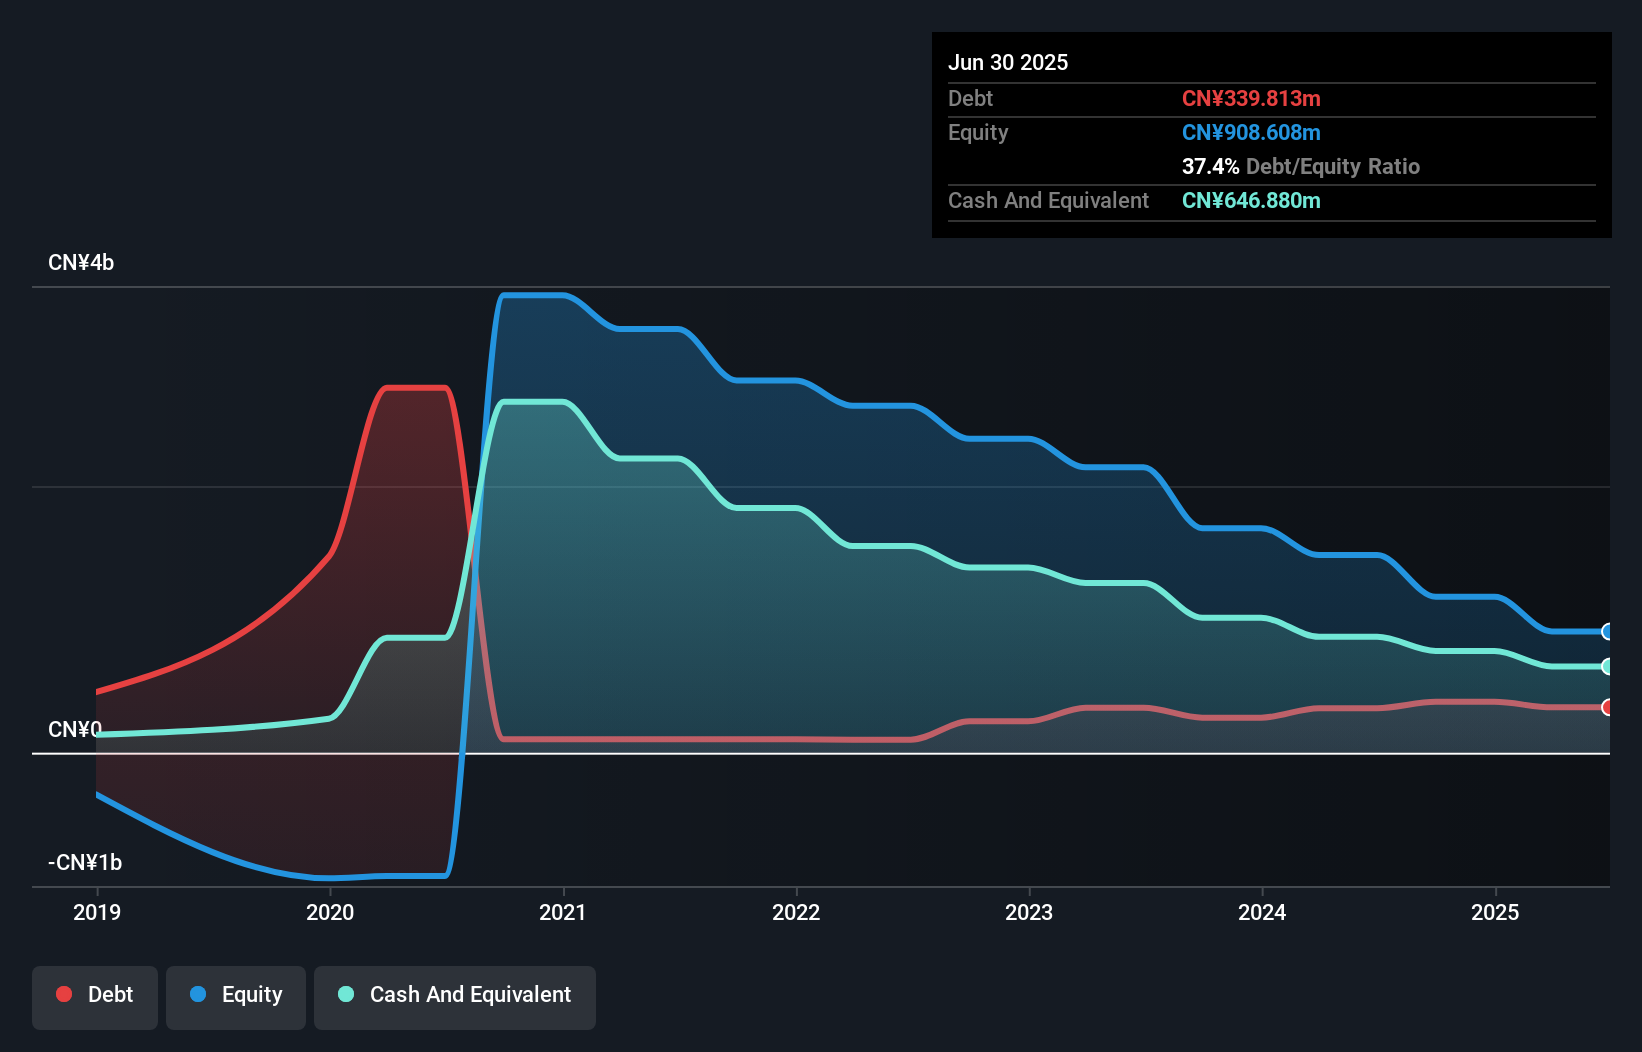Open details for the Jun 30 2025 tooltip header

(1008, 62)
